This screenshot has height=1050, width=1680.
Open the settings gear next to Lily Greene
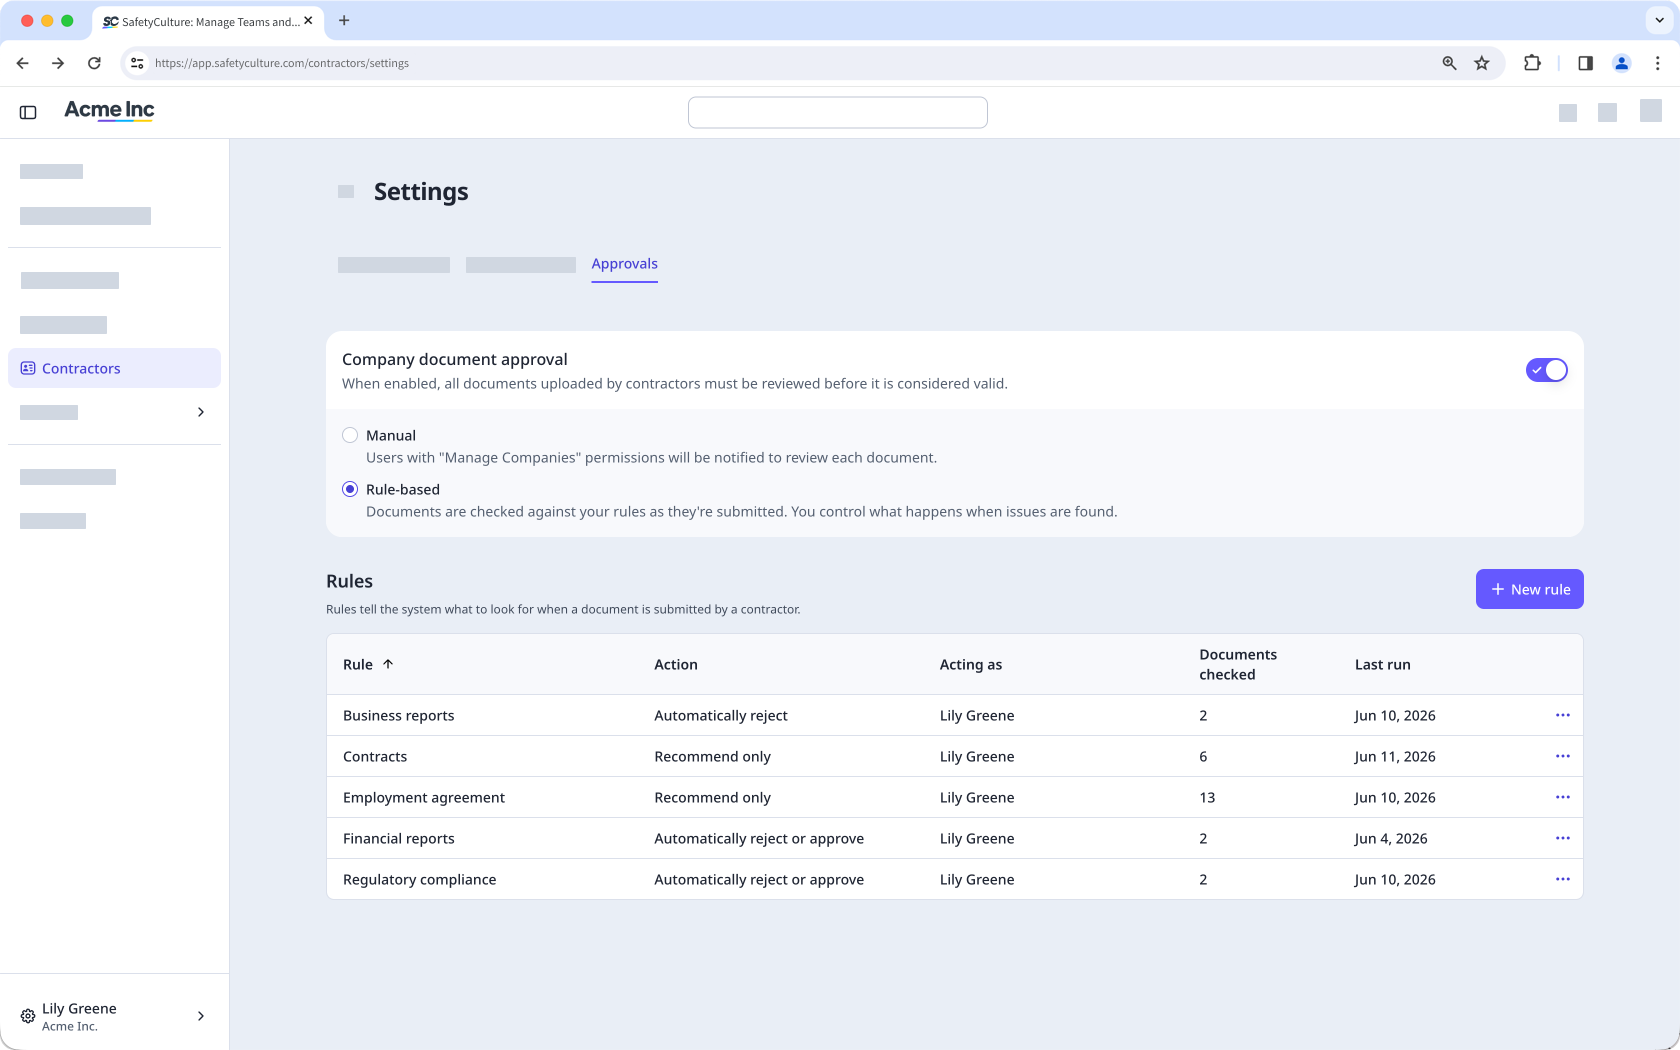(28, 1016)
